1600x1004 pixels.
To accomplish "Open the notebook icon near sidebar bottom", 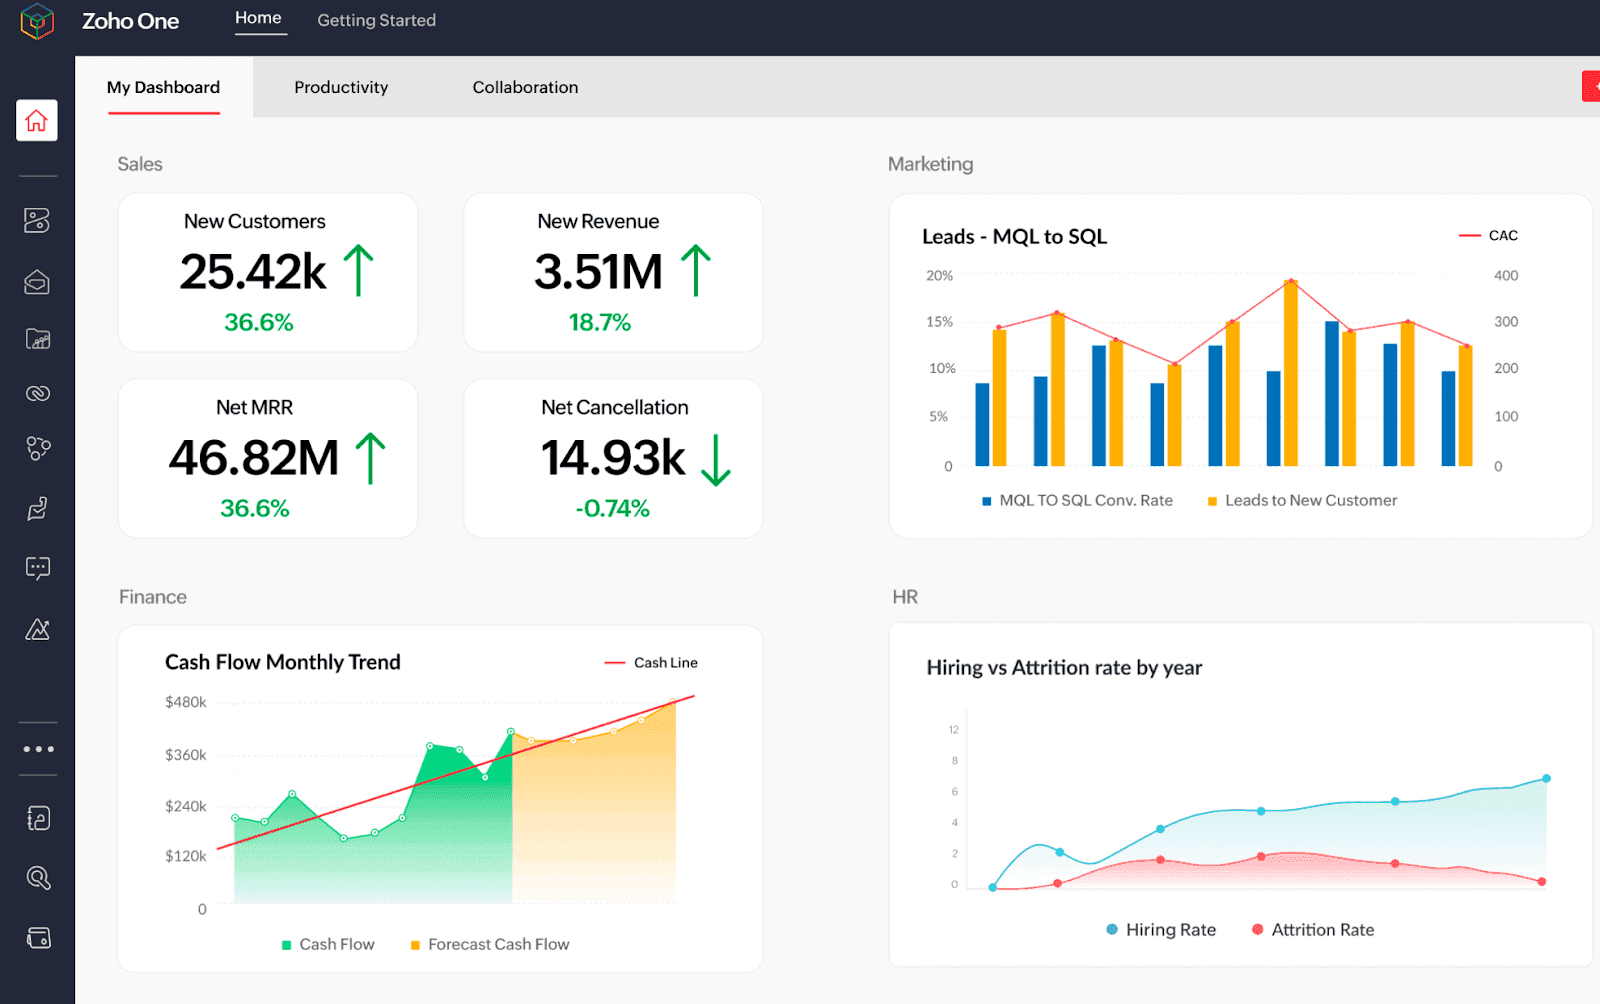I will click(x=36, y=817).
